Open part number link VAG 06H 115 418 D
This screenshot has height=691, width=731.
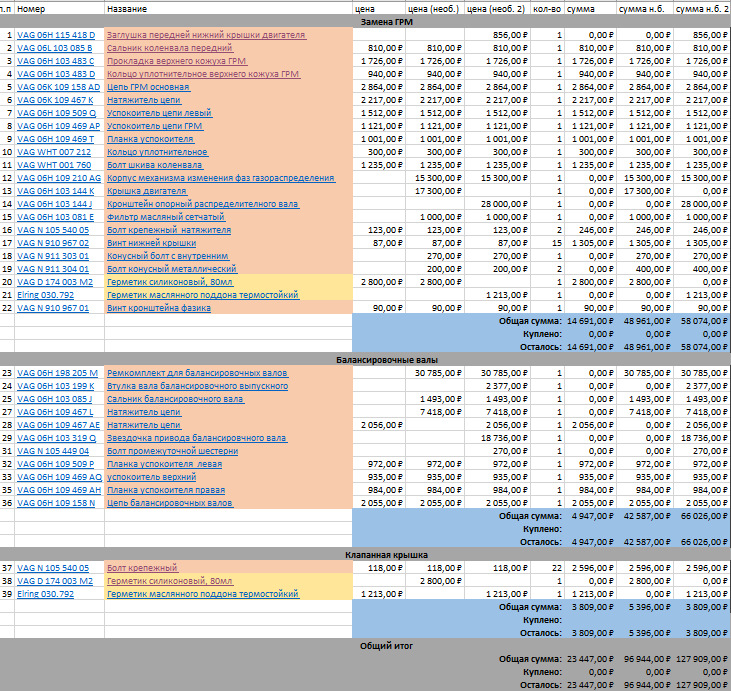point(56,35)
